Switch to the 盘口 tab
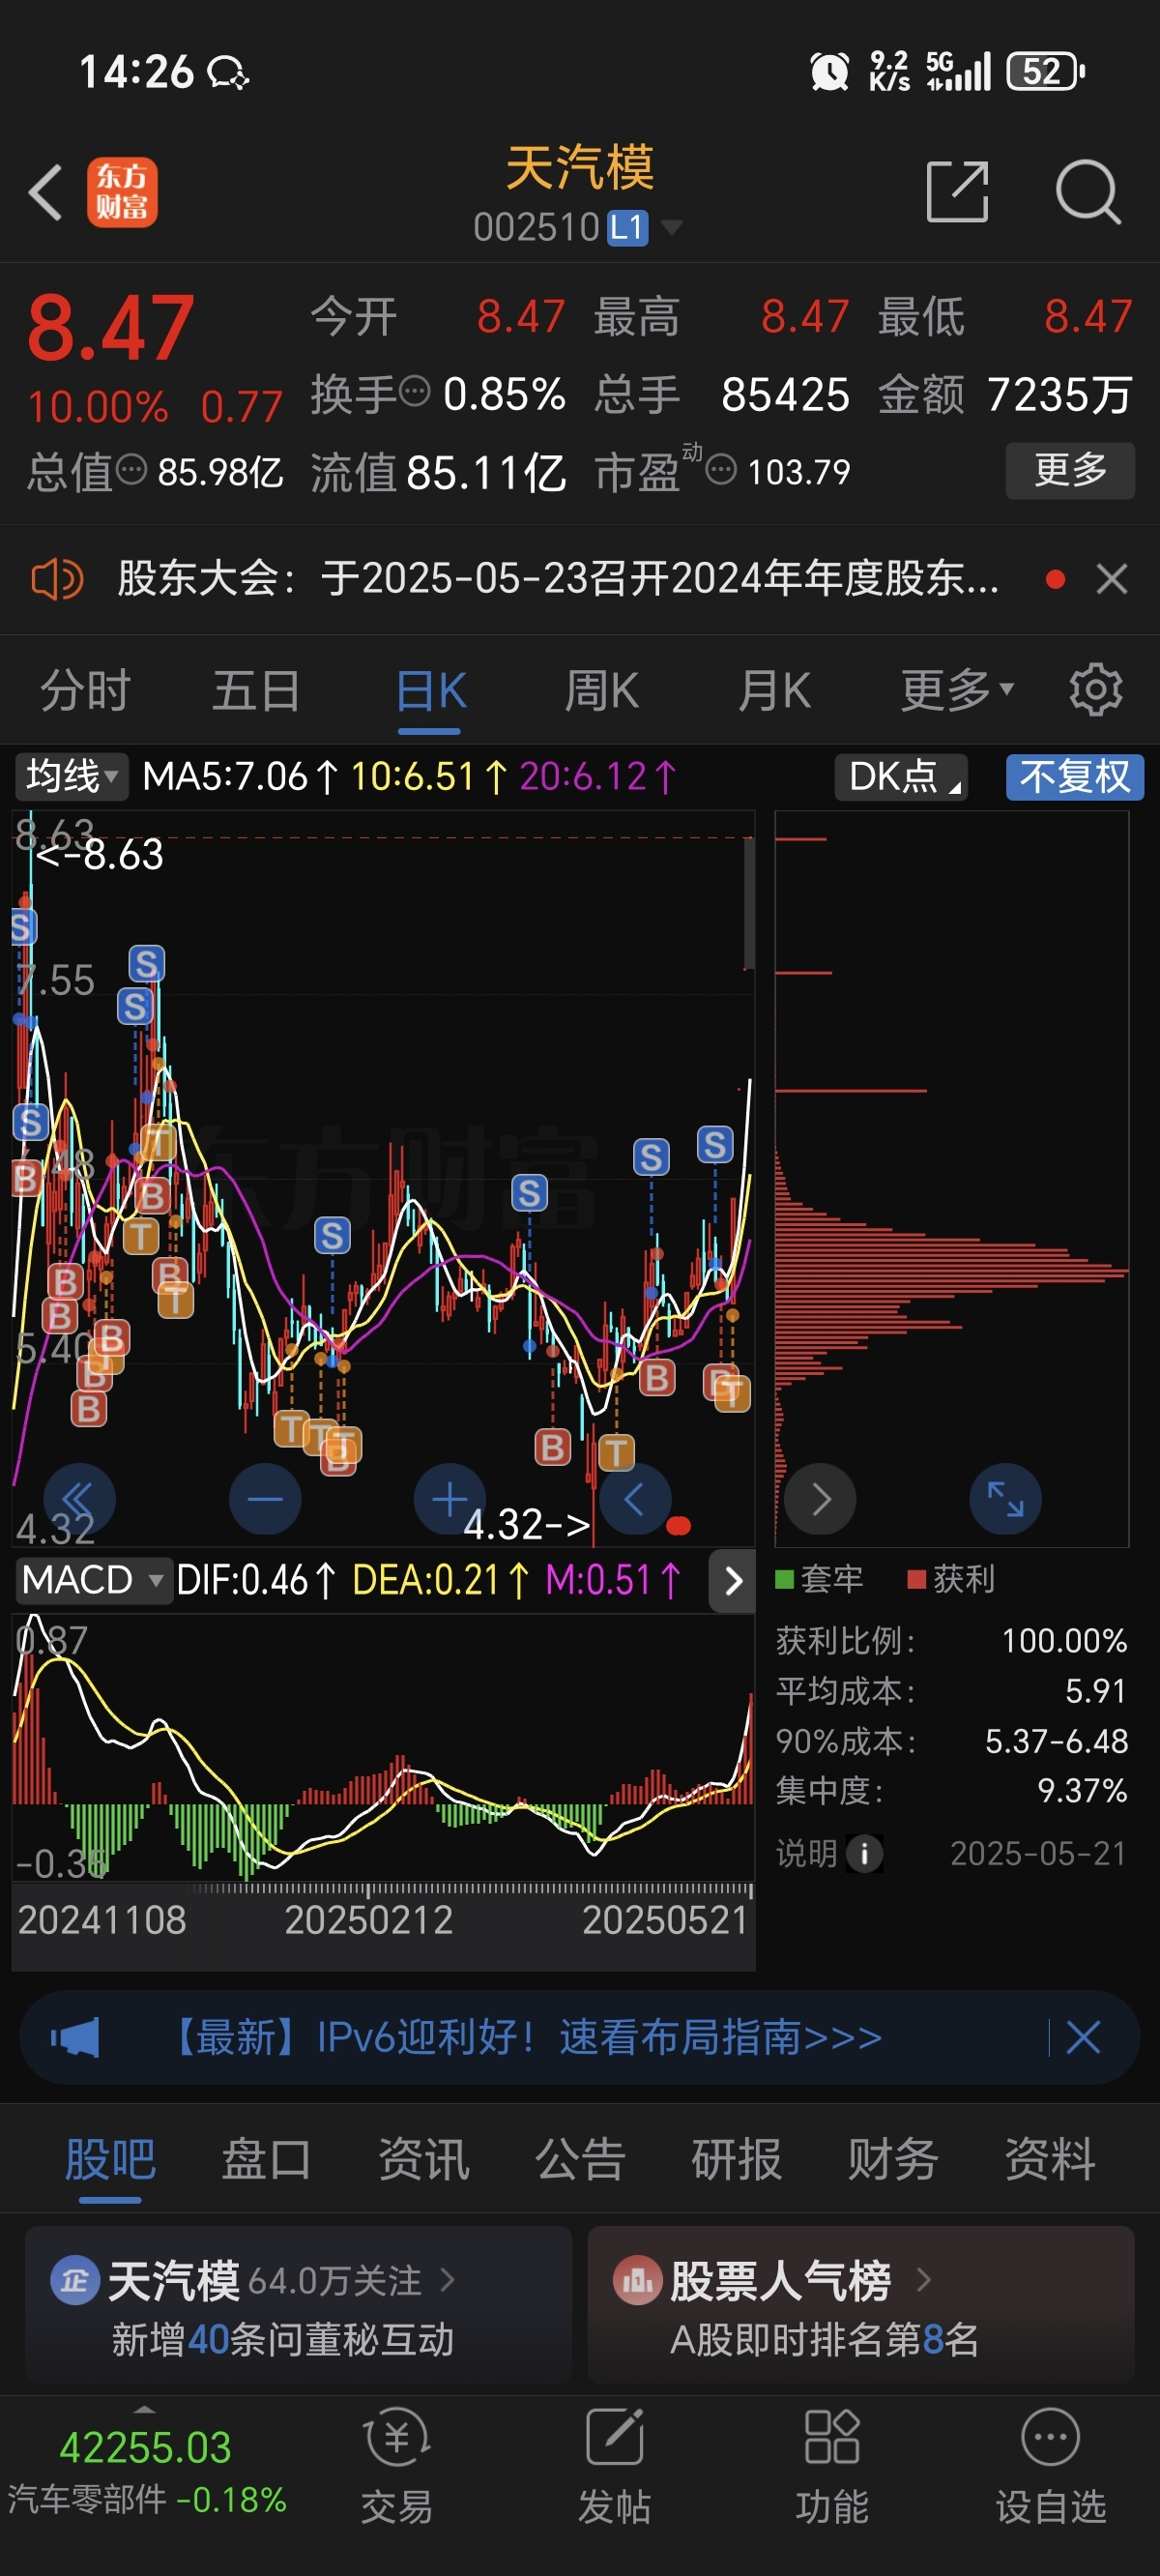 click(266, 2159)
